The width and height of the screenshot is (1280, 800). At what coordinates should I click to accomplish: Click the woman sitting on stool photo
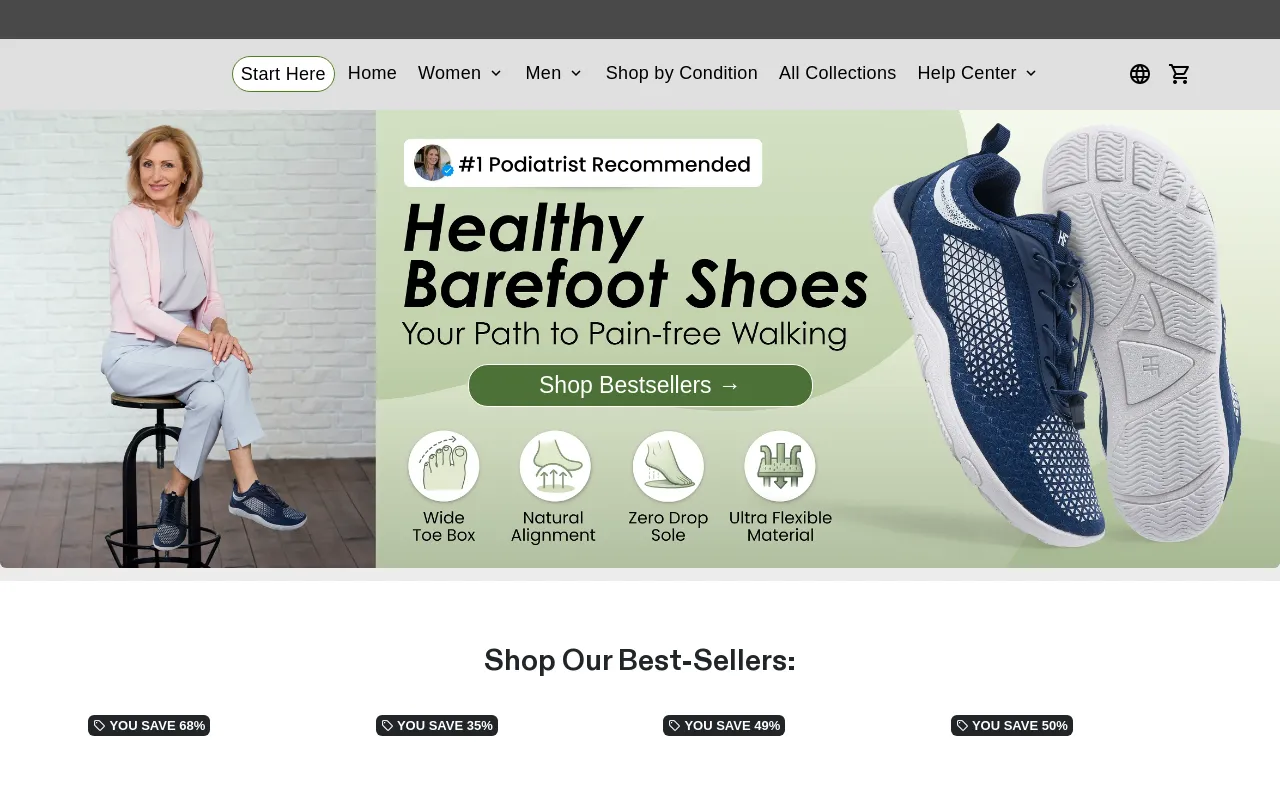click(188, 339)
